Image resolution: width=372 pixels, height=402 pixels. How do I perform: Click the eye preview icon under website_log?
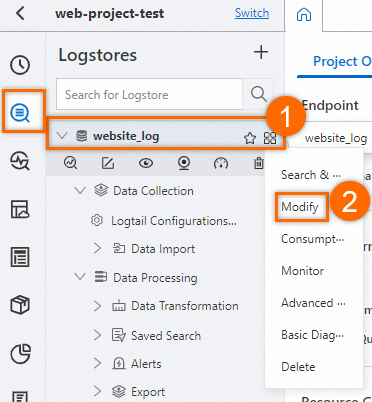pyautogui.click(x=146, y=163)
